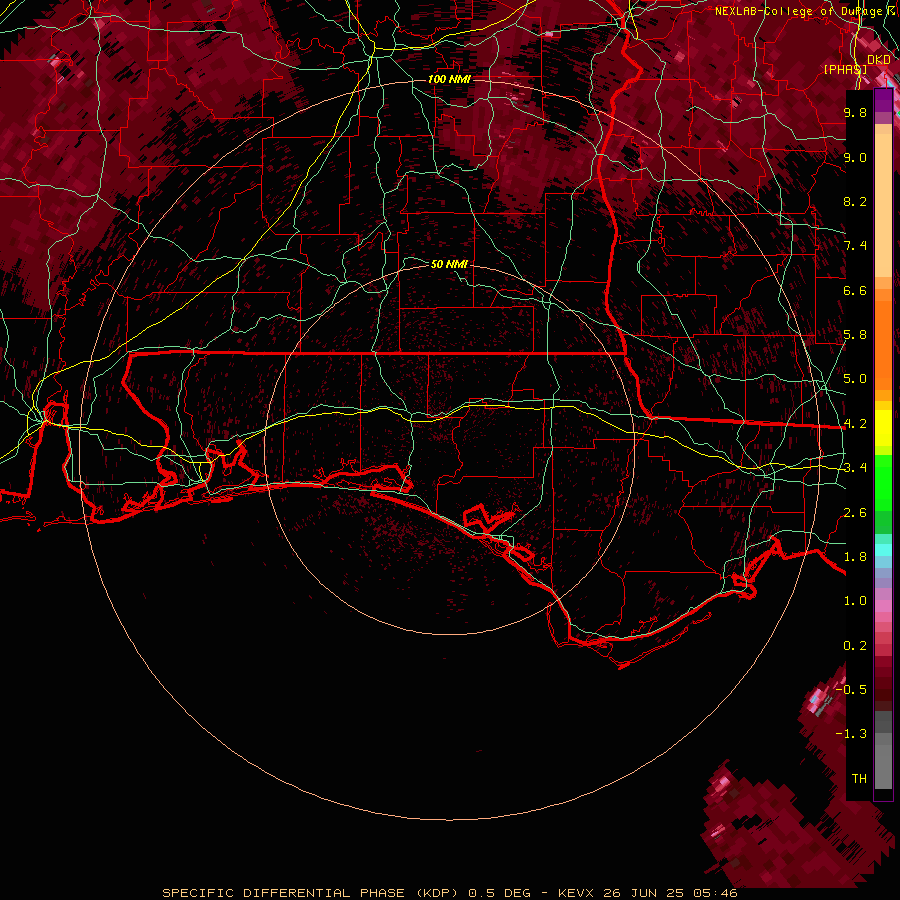
Task: Click the "TH" threshold label on scale
Action: [859, 779]
